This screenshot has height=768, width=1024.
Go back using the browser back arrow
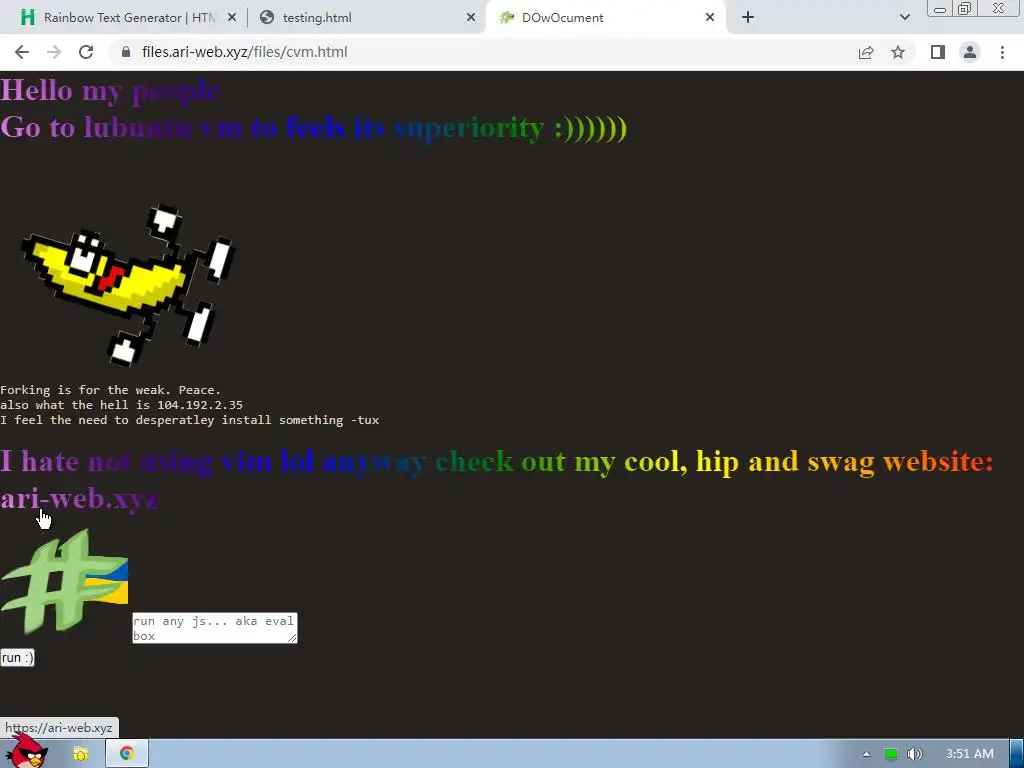[x=22, y=52]
